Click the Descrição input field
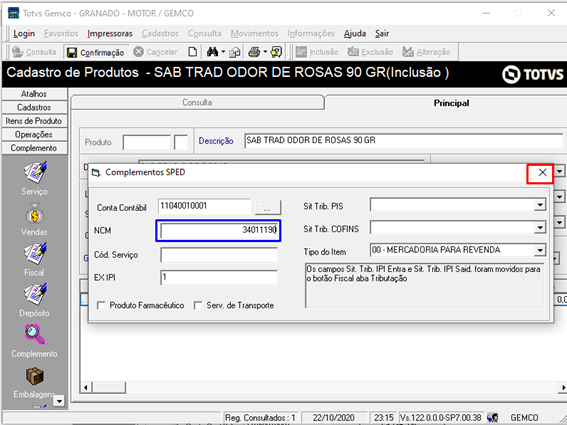 (404, 140)
